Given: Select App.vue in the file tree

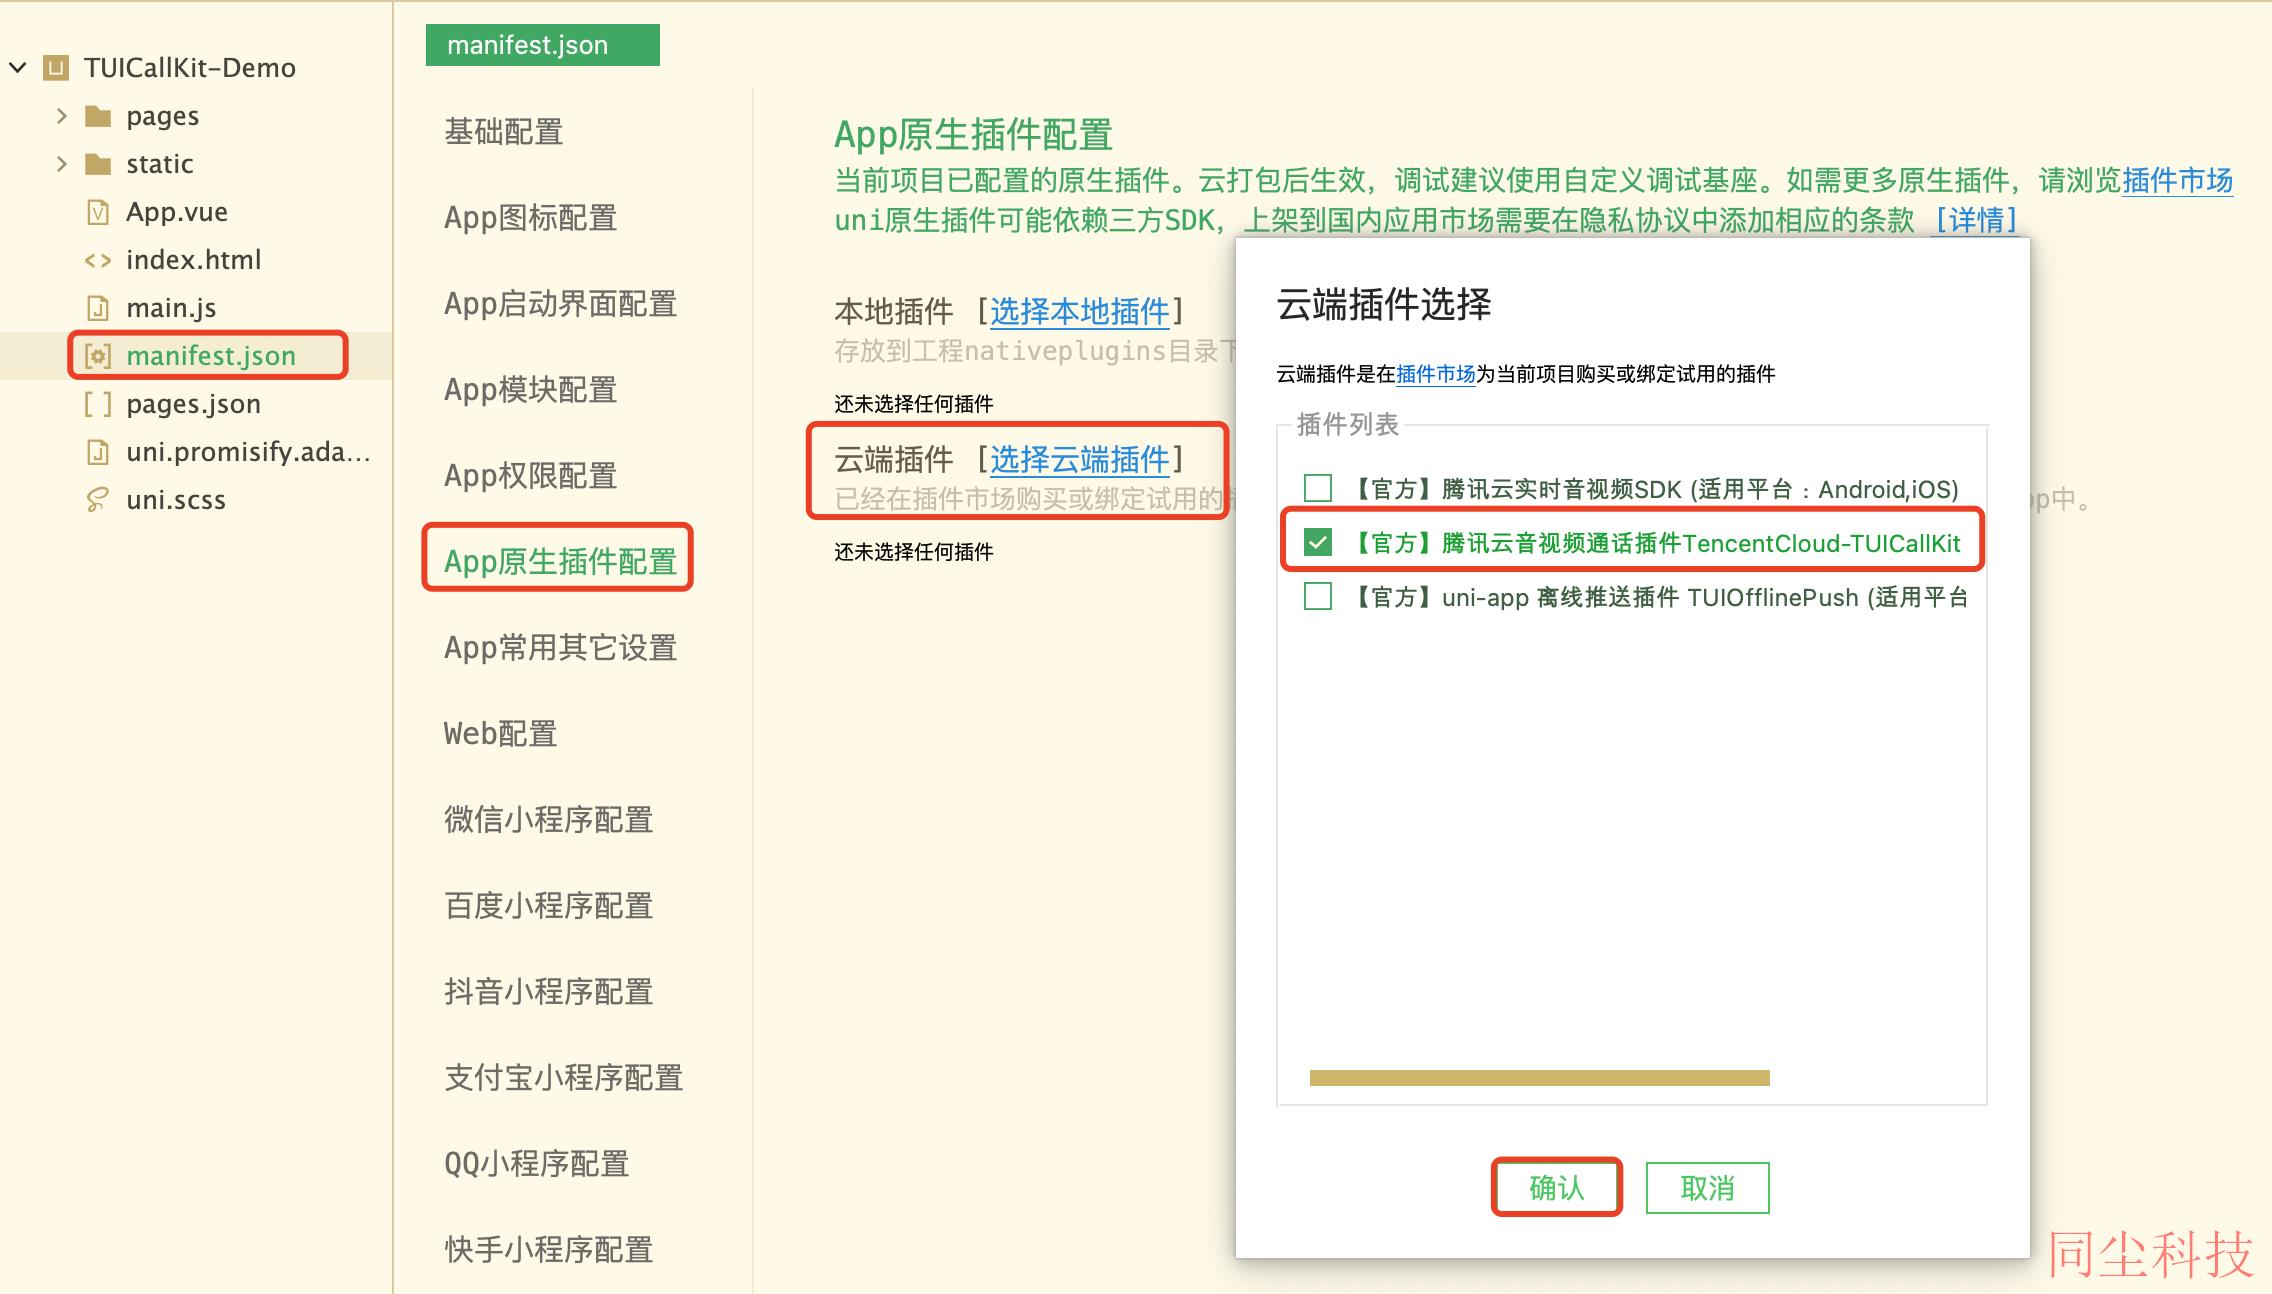Looking at the screenshot, I should click(177, 212).
